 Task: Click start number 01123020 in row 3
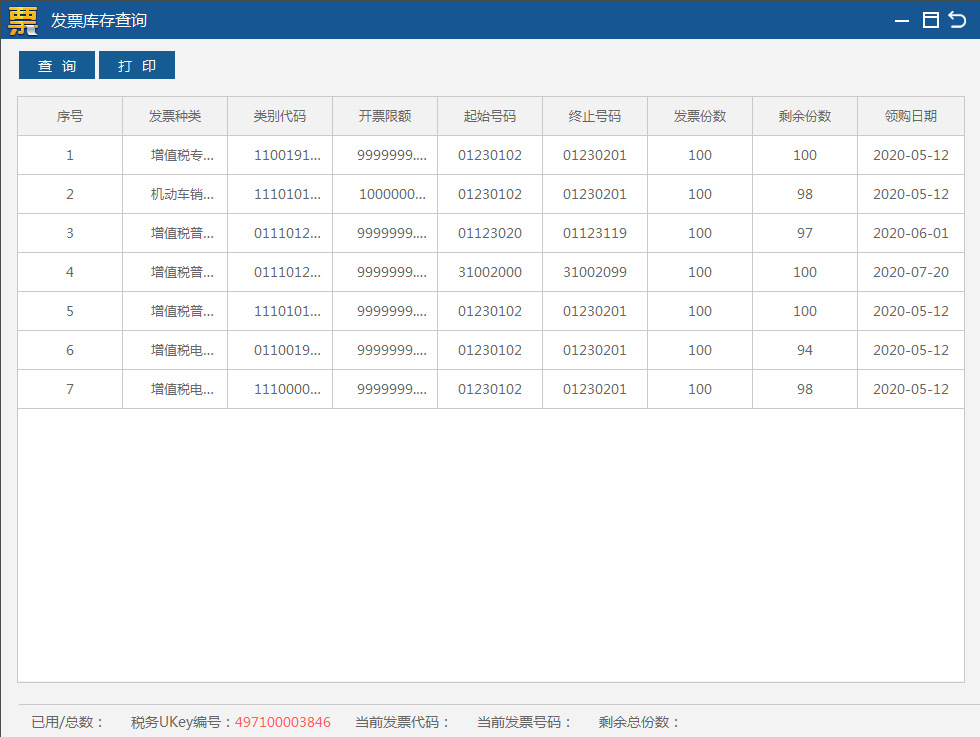pos(490,233)
